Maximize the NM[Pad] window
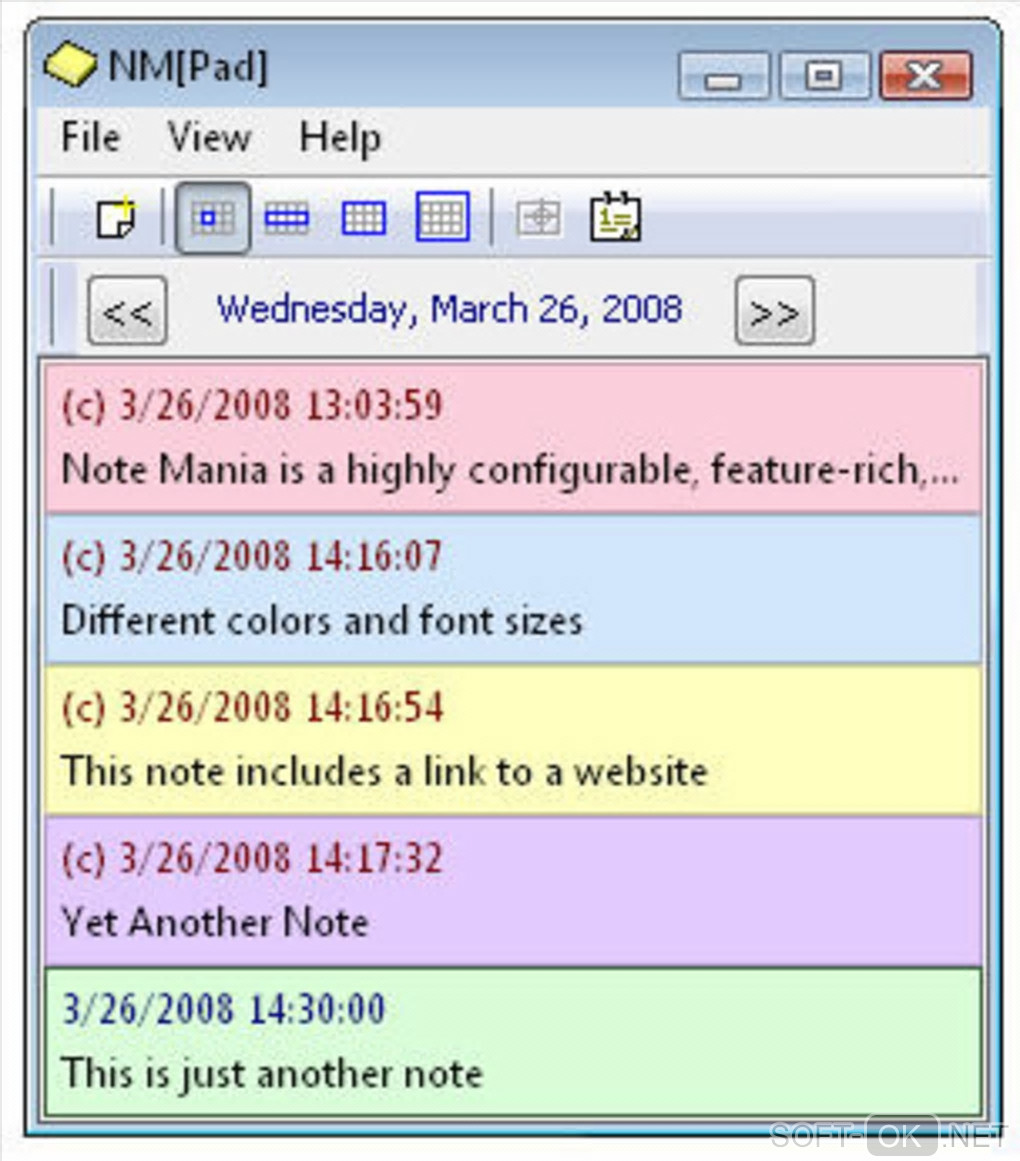The height and width of the screenshot is (1161, 1020). tap(824, 76)
